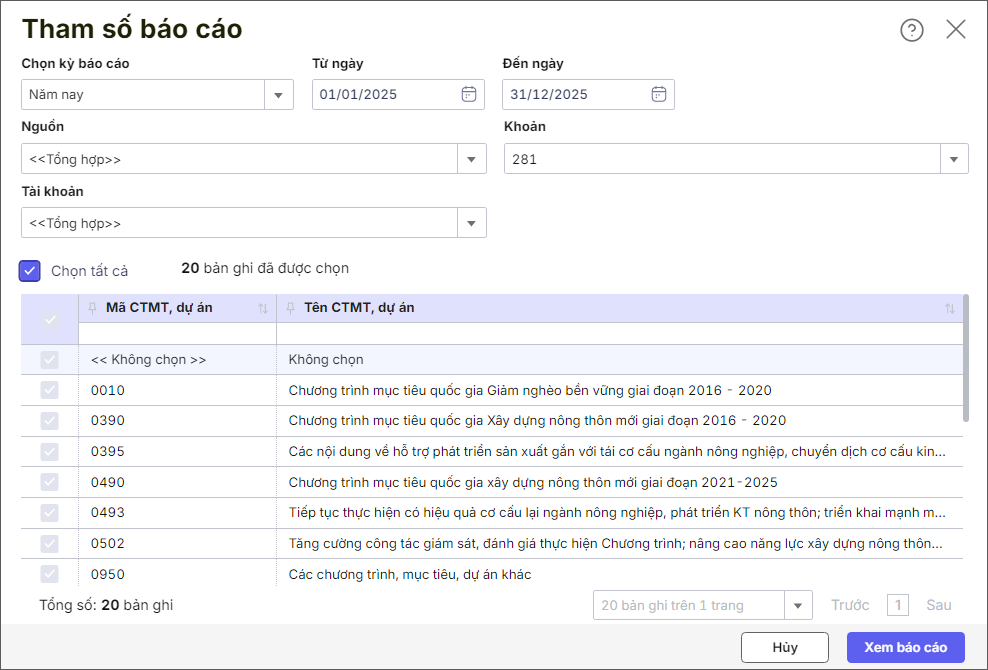Open the Tài khoản dropdown
This screenshot has height=670, width=988.
click(x=471, y=223)
